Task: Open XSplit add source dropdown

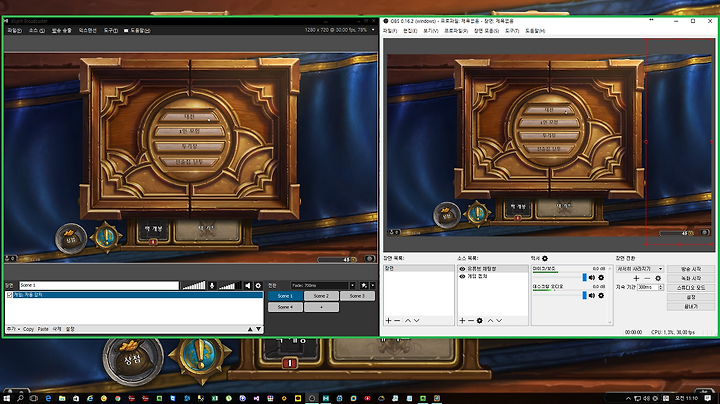Action: (13, 329)
